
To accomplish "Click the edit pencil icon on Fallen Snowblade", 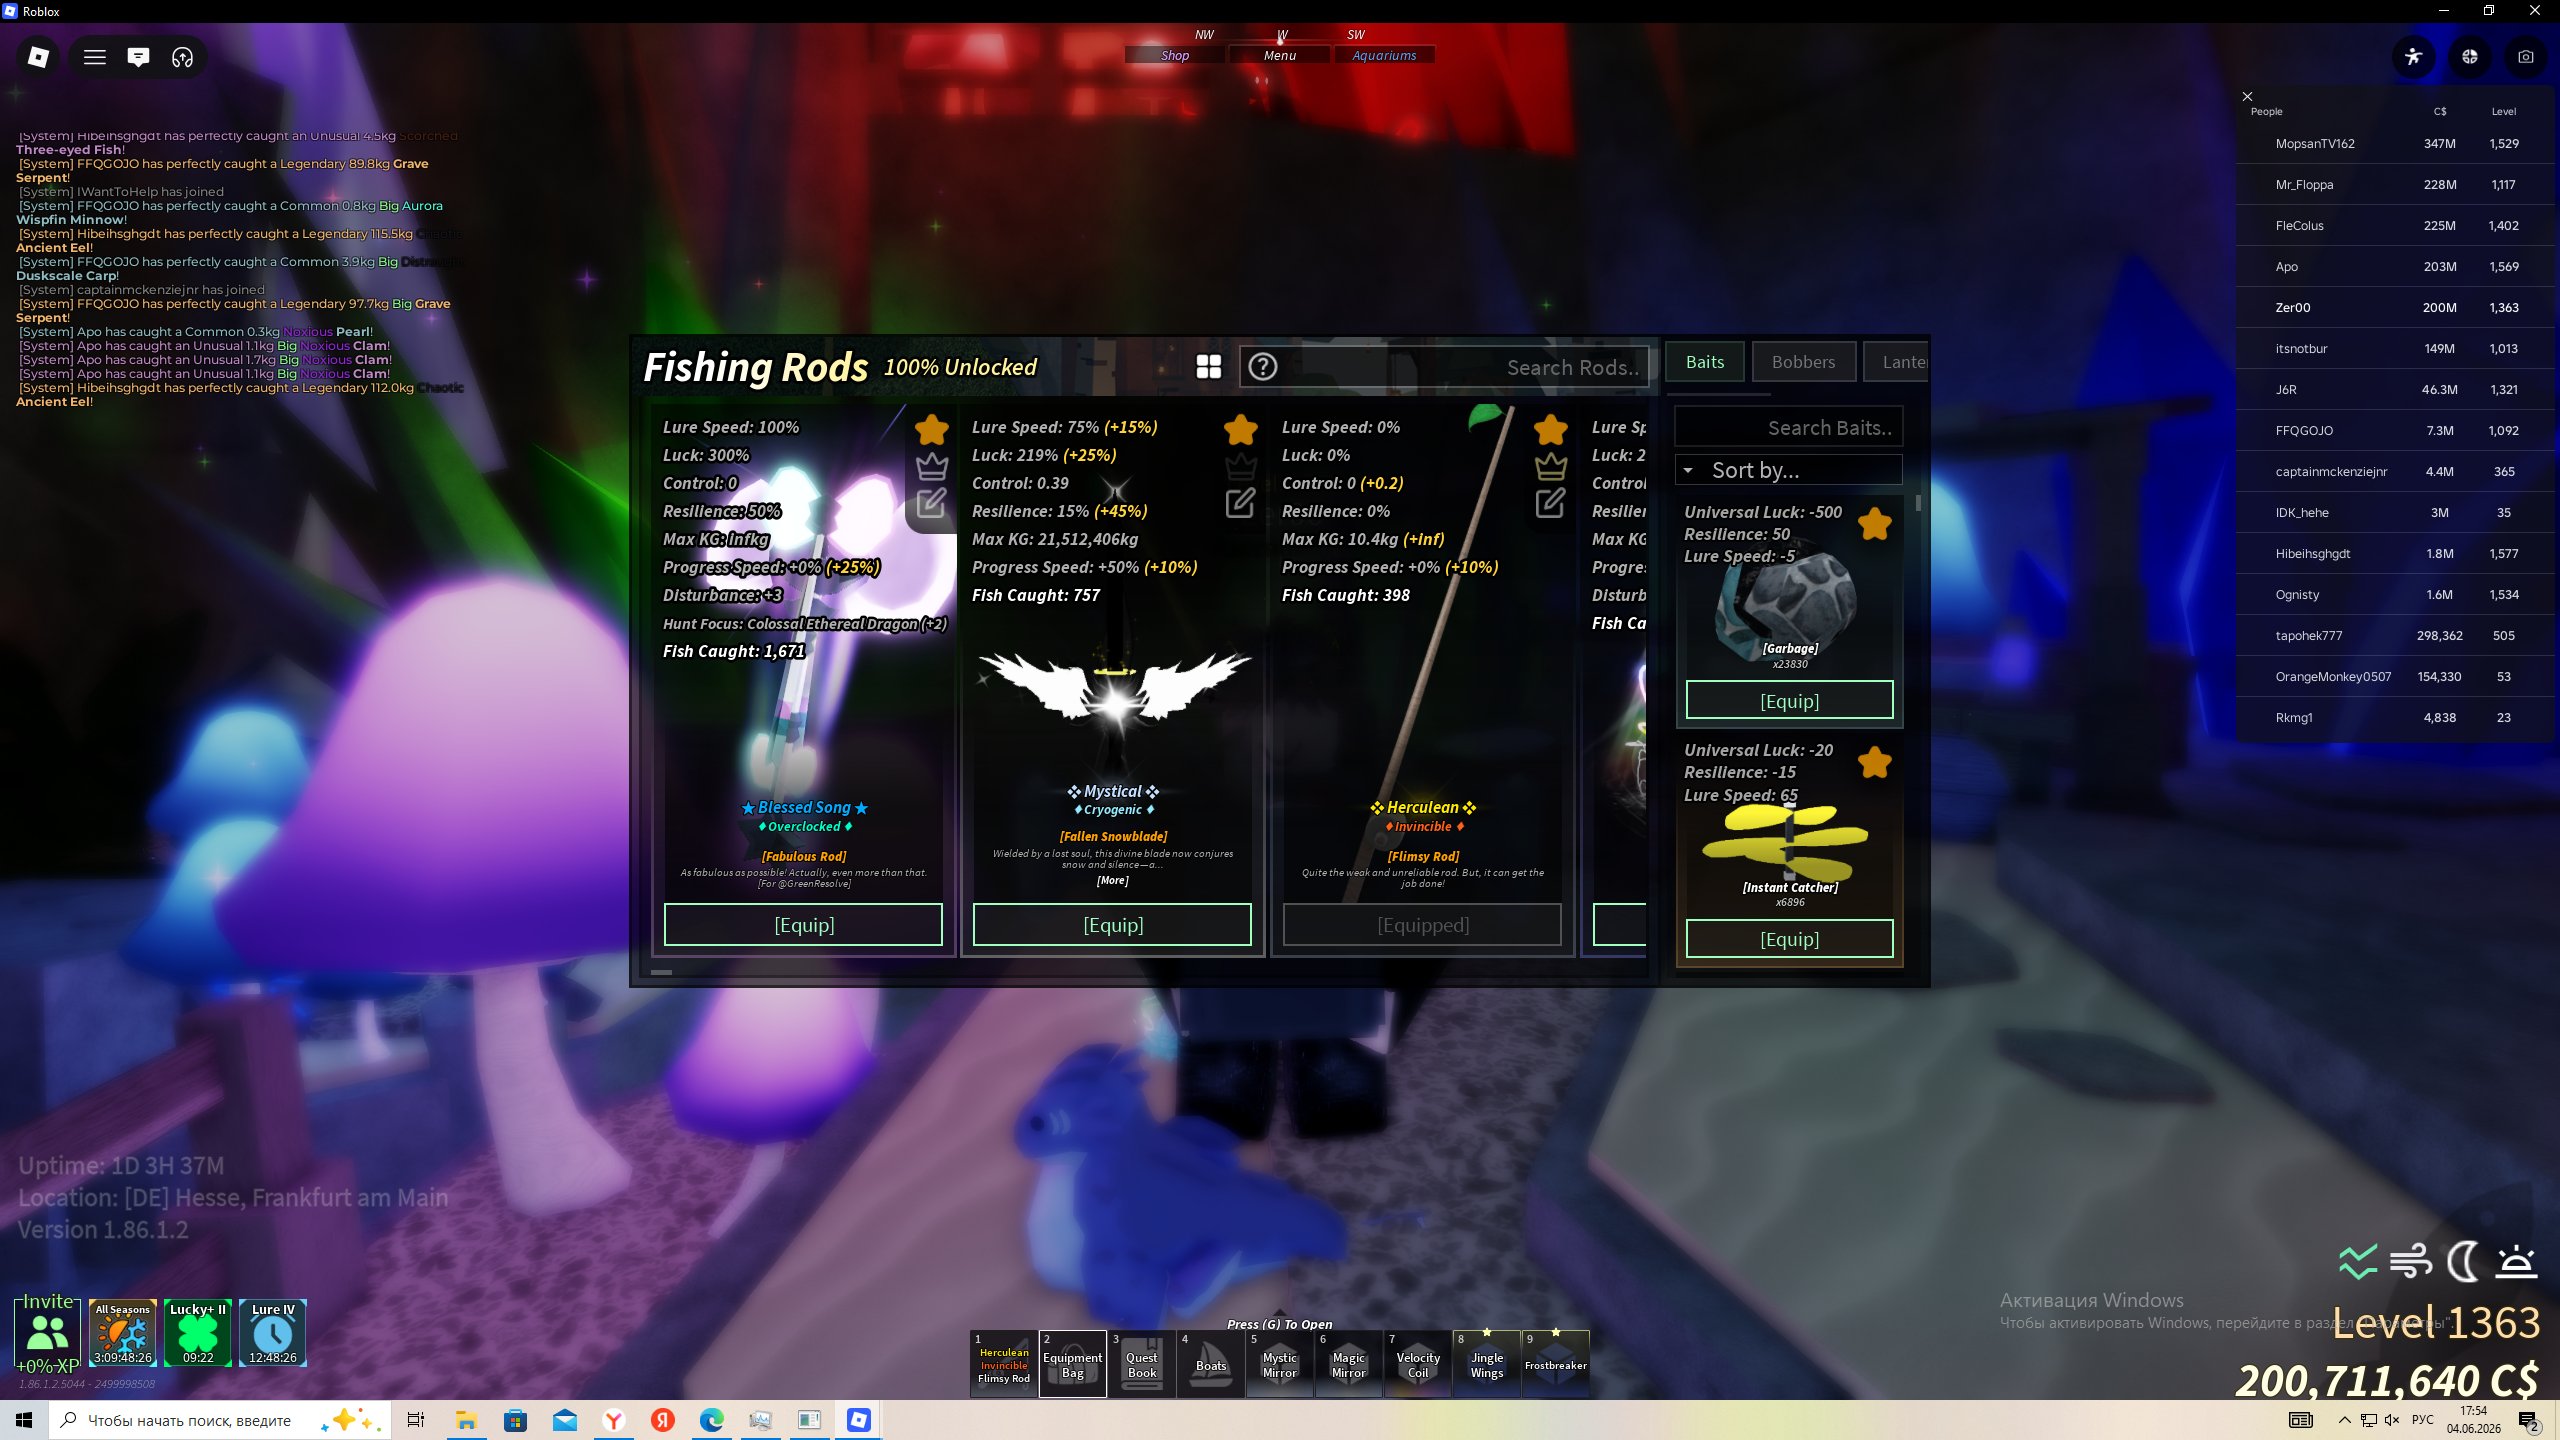I will point(1240,502).
